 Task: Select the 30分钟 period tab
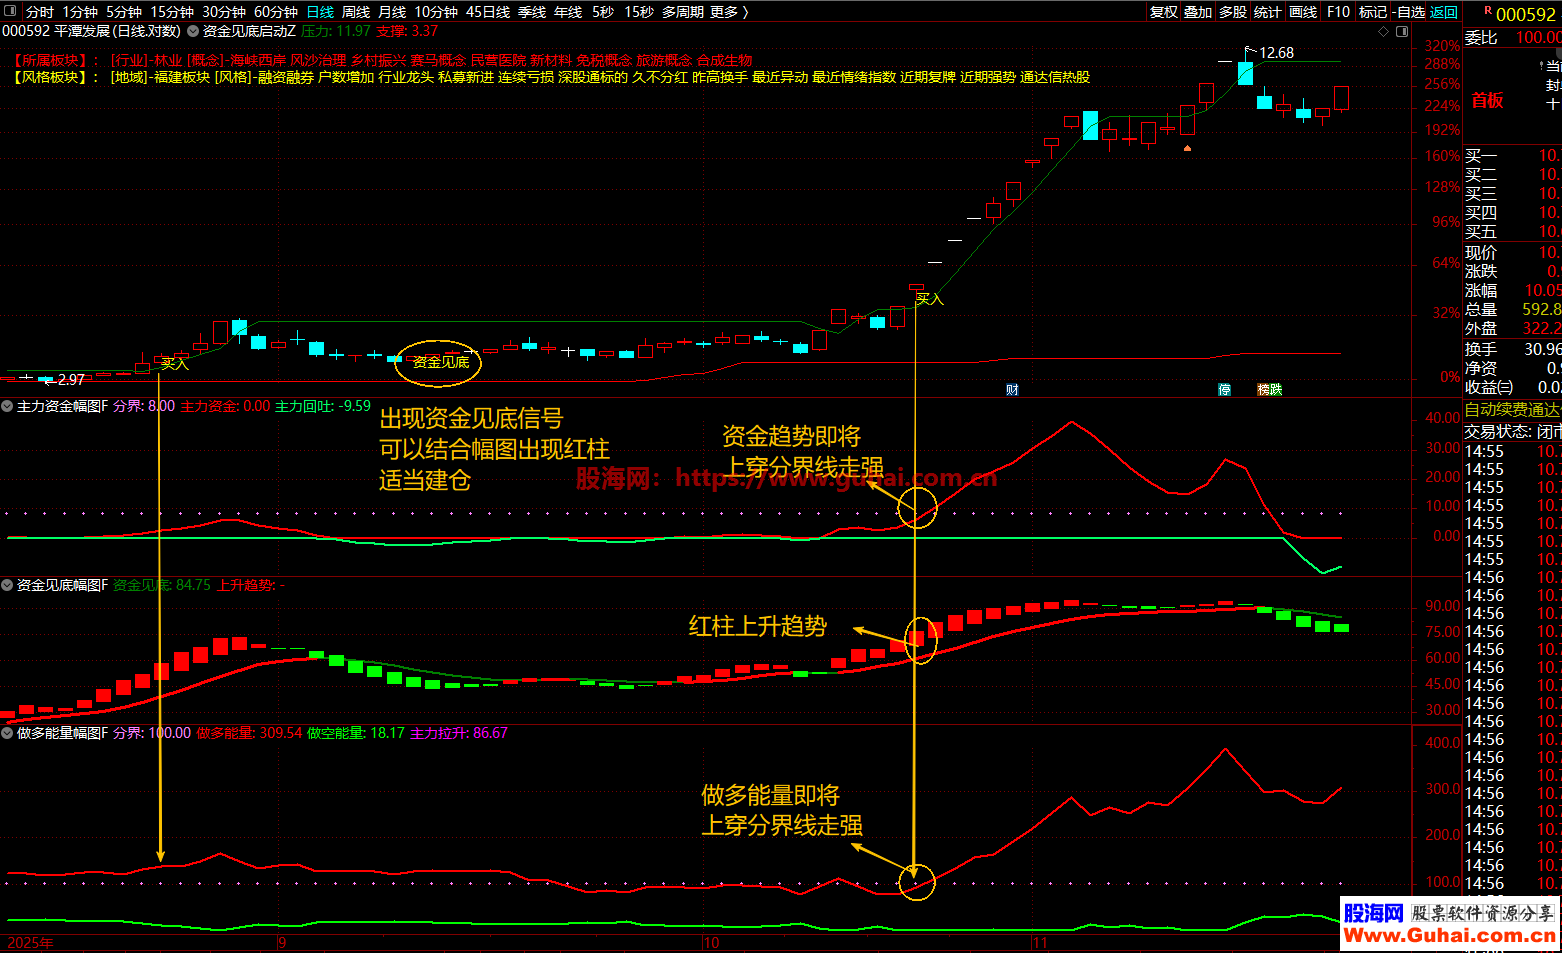(x=223, y=12)
